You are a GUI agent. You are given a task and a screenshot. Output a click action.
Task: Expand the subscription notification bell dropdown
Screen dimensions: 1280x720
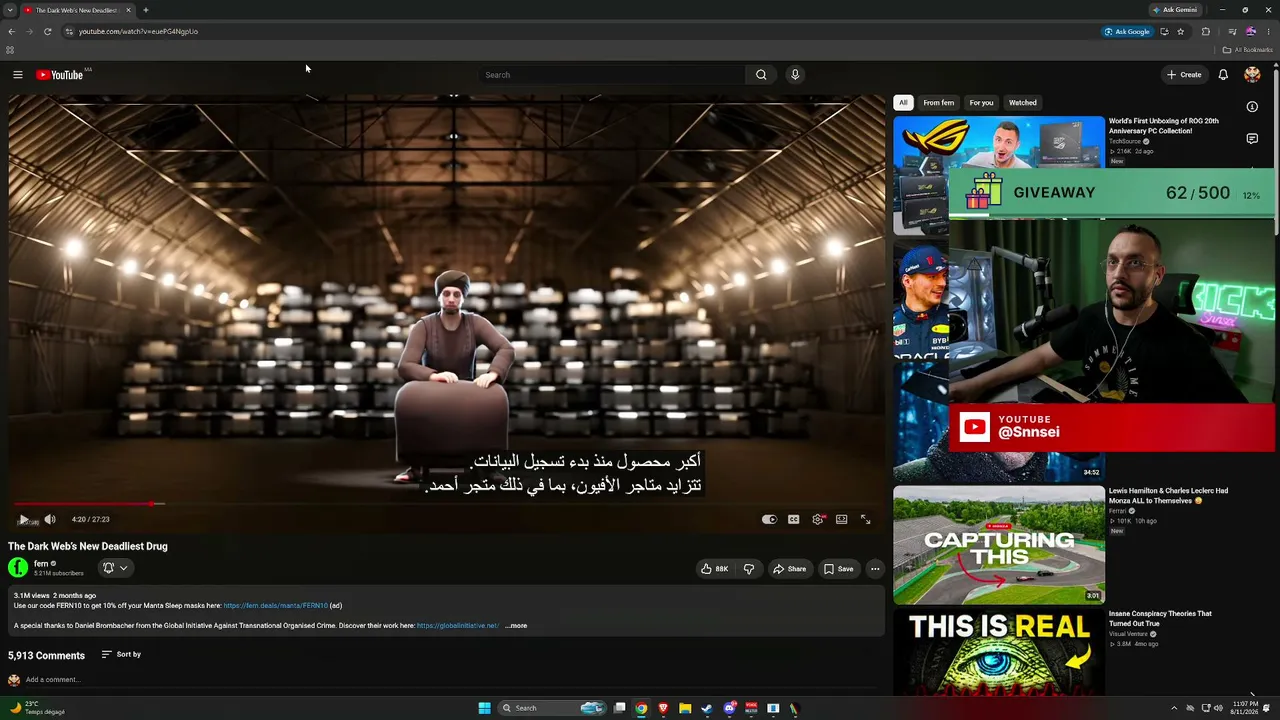(115, 568)
